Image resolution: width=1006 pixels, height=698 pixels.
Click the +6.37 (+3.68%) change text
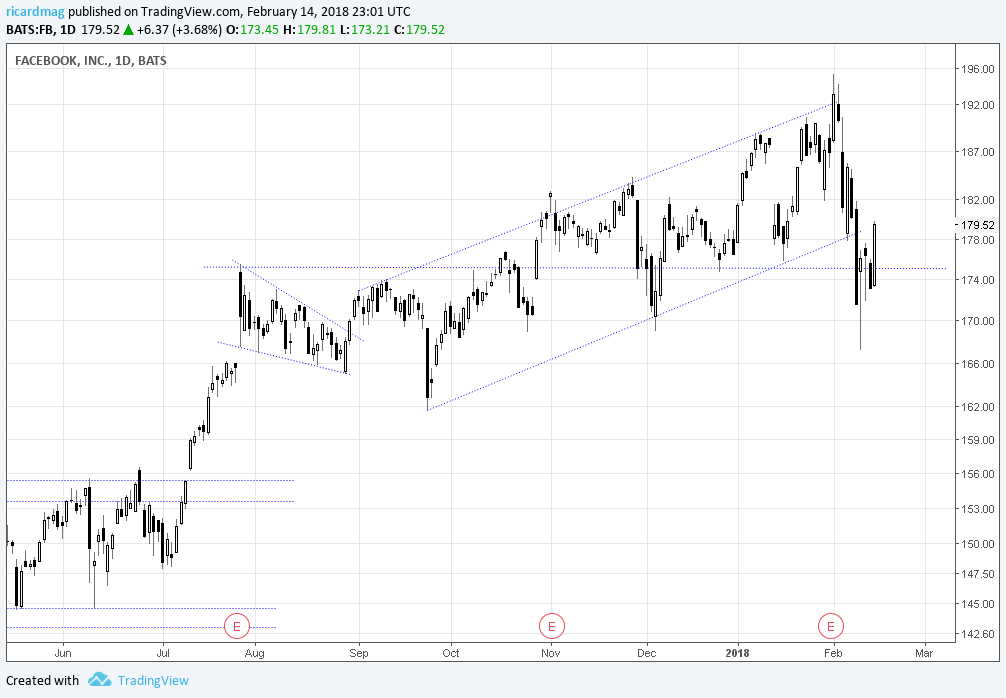coord(179,30)
